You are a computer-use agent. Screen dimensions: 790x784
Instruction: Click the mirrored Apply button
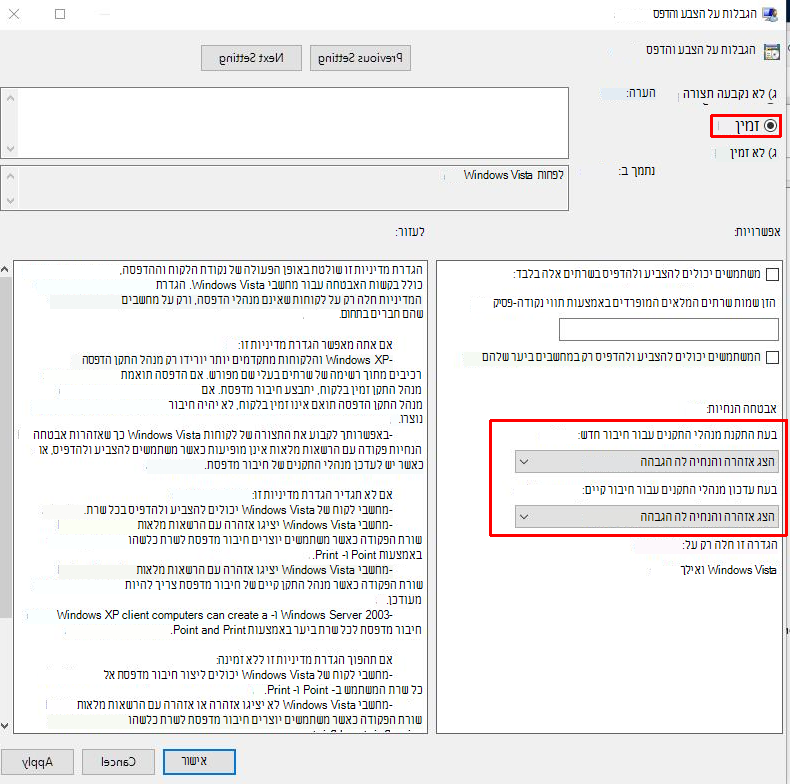click(x=37, y=762)
